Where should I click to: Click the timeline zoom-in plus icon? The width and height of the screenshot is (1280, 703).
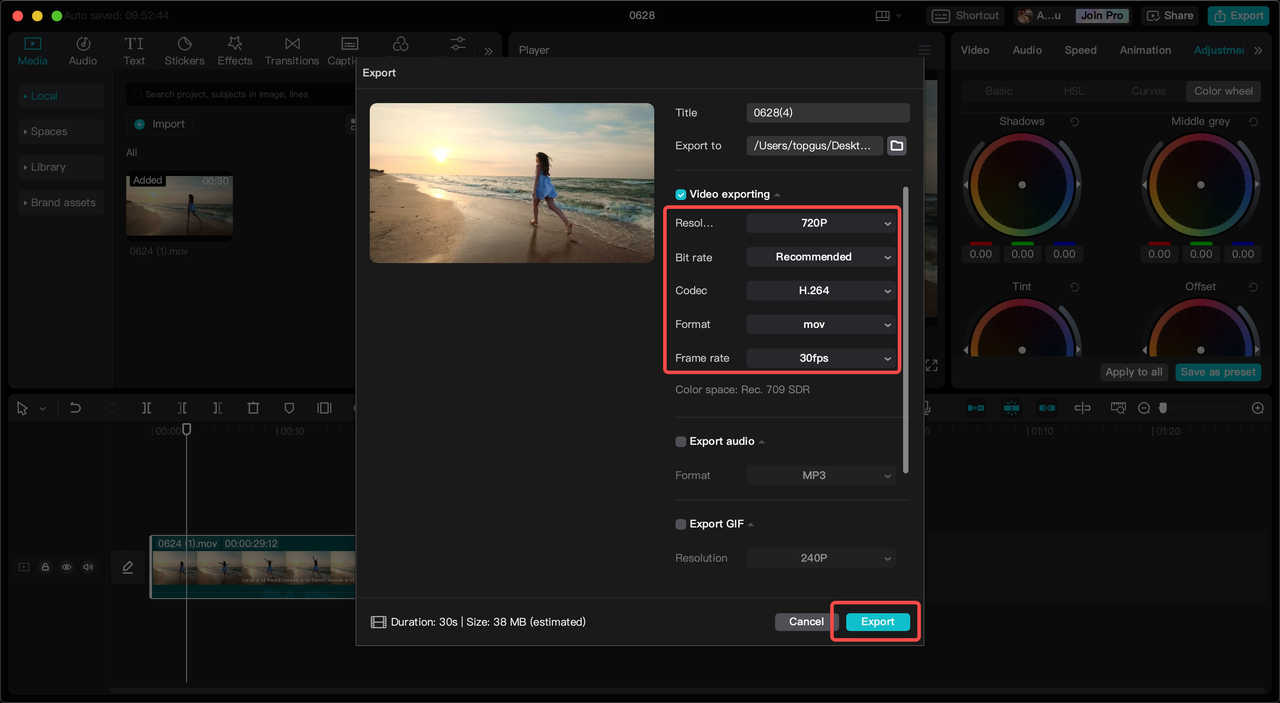[x=1258, y=408]
